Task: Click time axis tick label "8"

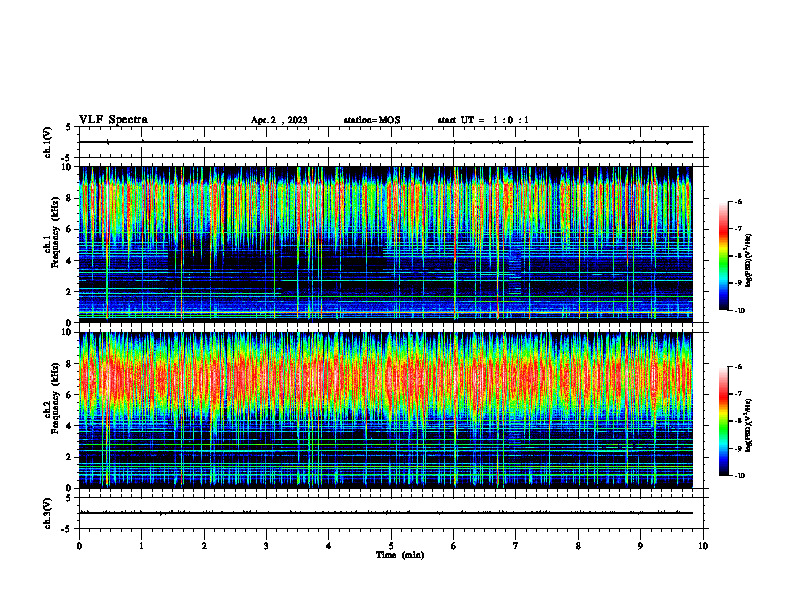Action: 578,546
